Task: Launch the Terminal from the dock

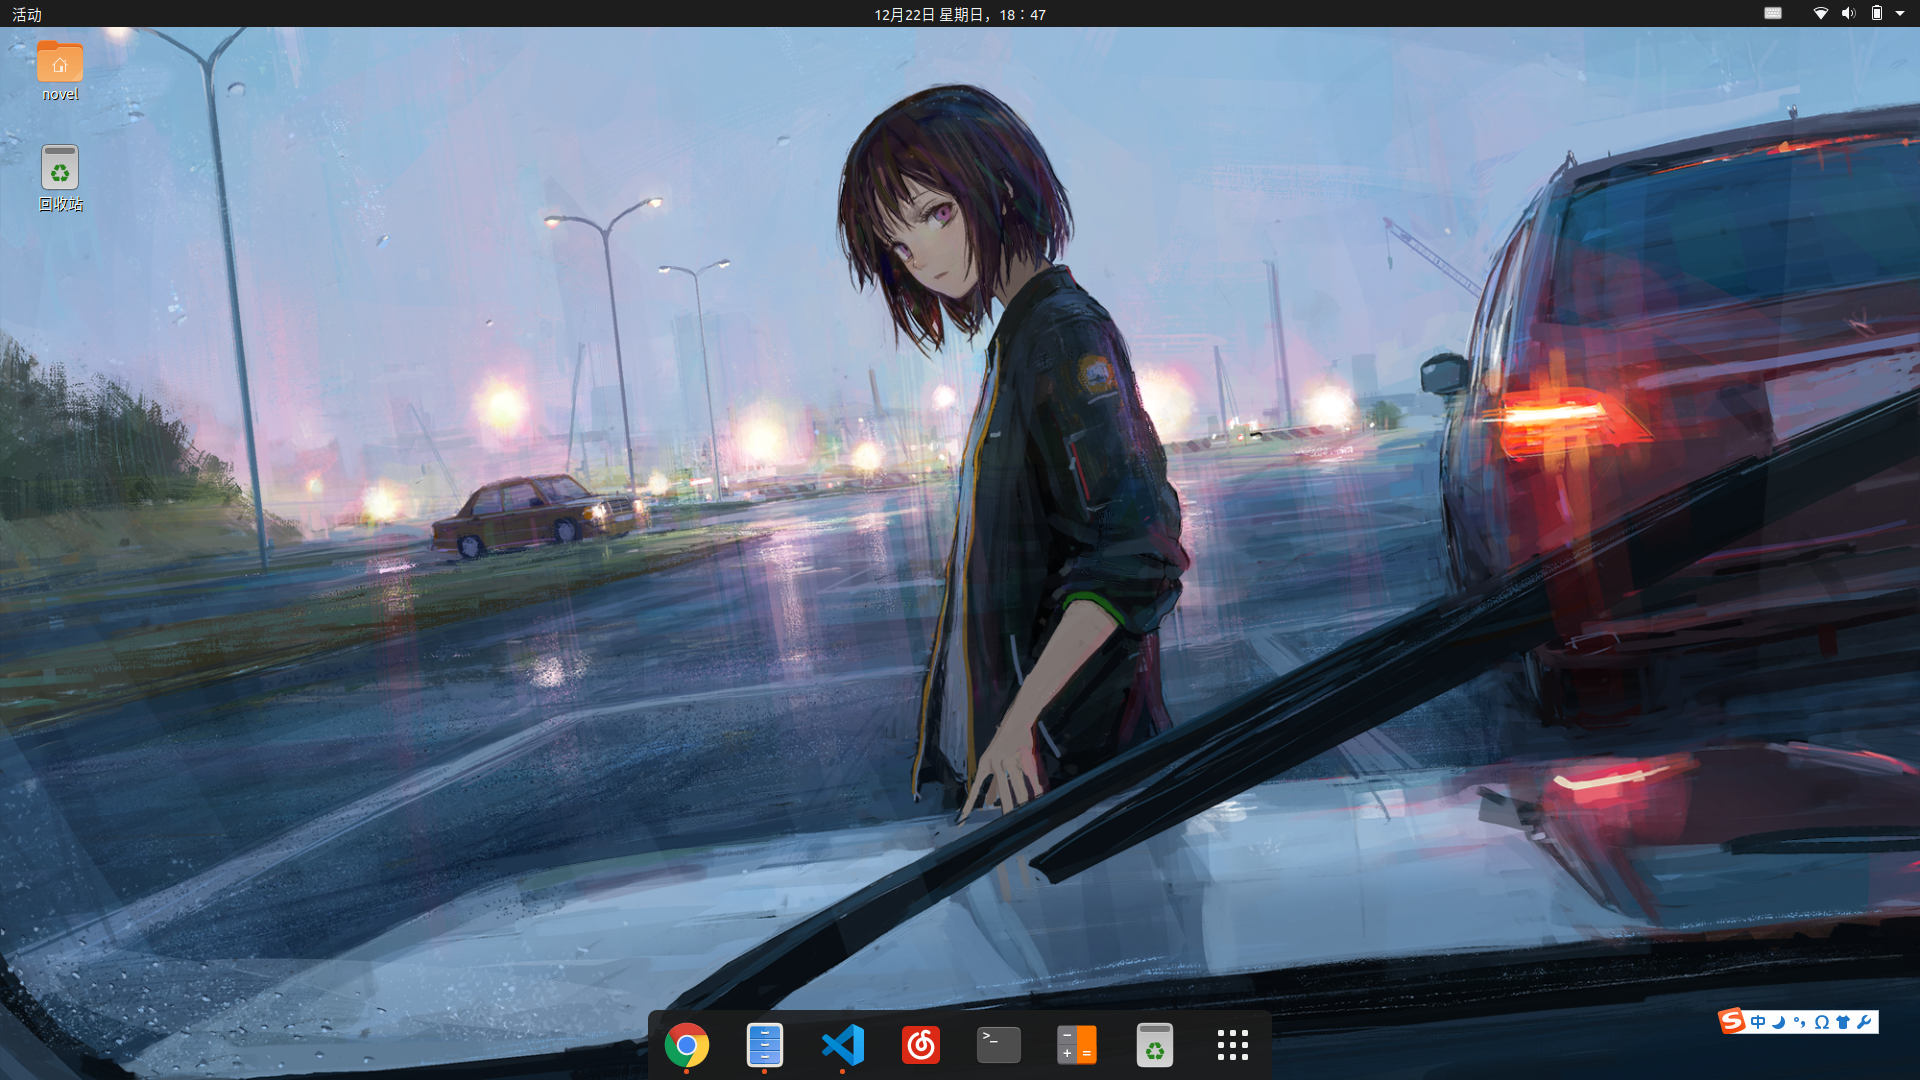Action: 998,1046
